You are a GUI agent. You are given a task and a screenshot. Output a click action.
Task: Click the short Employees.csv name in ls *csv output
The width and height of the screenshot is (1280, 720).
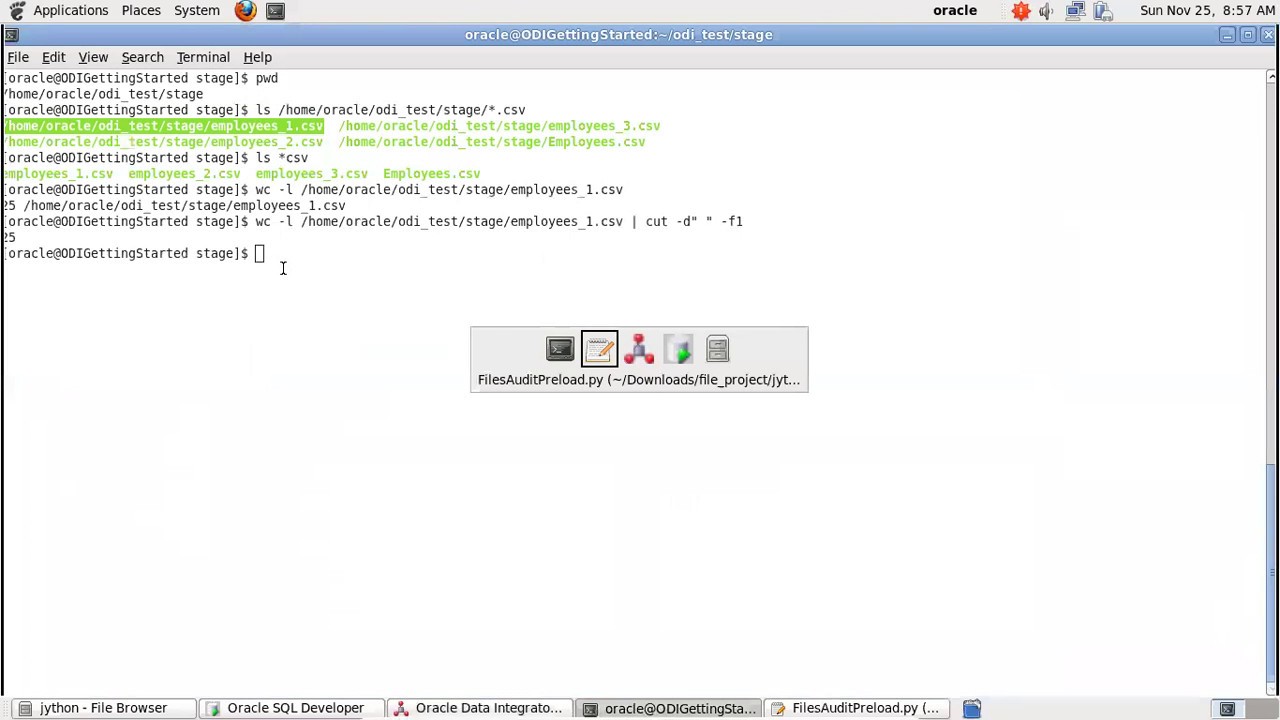[431, 174]
